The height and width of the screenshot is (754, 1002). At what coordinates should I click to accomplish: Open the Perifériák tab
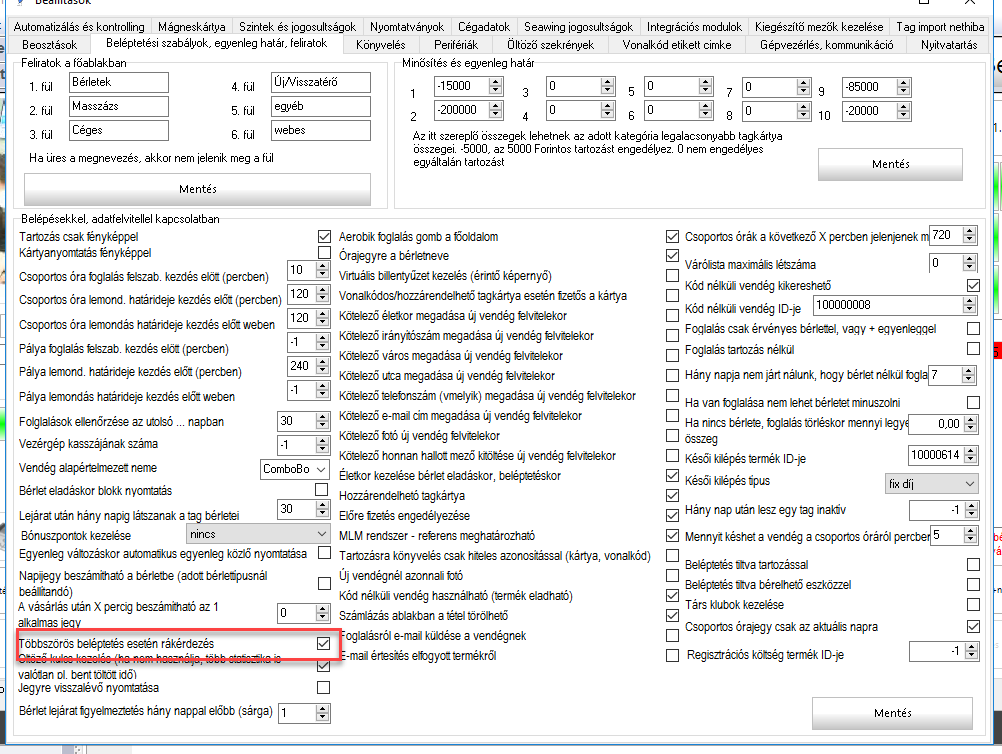(x=456, y=45)
